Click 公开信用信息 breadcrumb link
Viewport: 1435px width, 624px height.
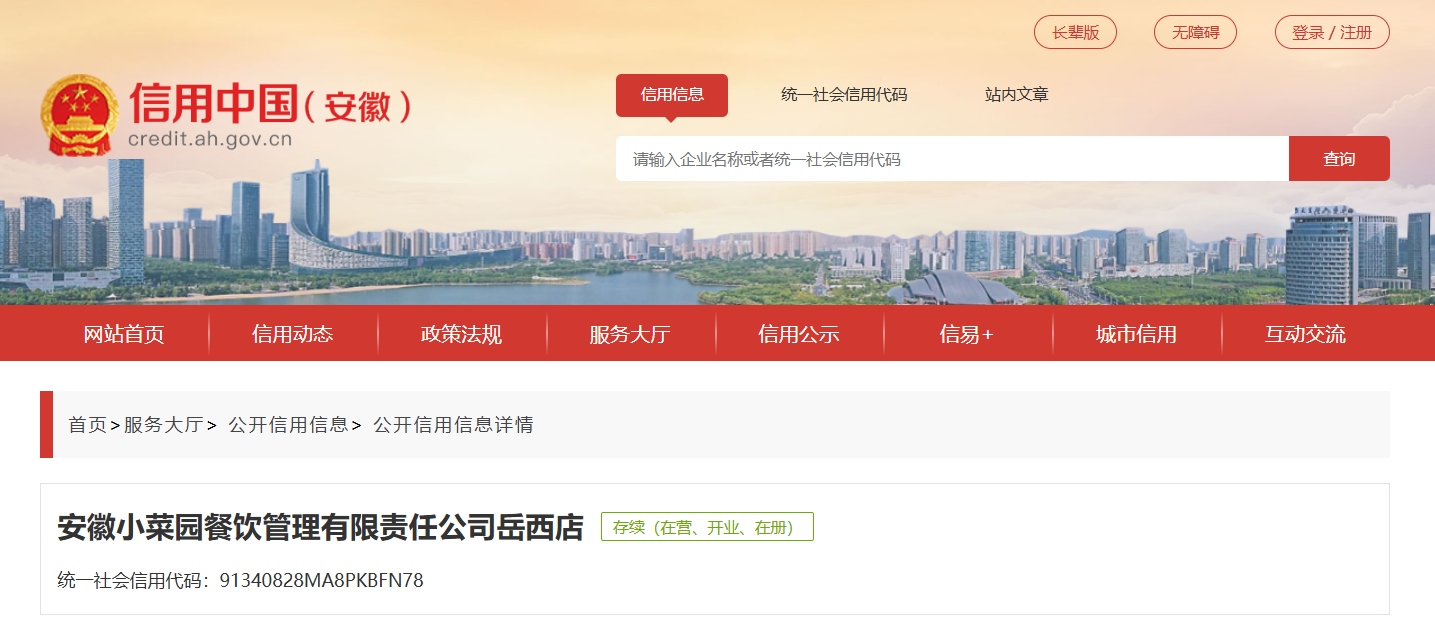(288, 425)
